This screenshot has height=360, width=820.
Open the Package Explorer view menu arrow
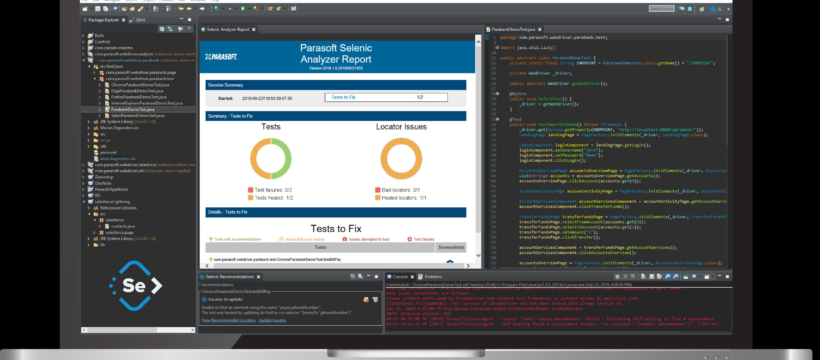189,28
